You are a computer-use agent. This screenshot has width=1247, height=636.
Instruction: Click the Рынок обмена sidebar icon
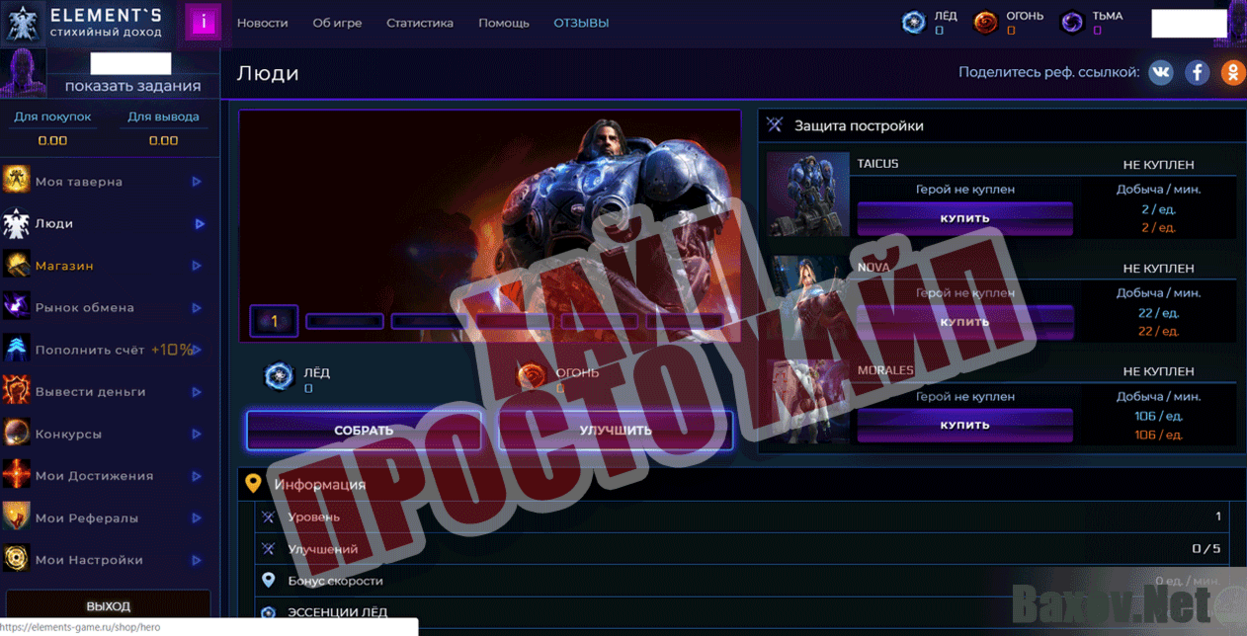point(16,307)
